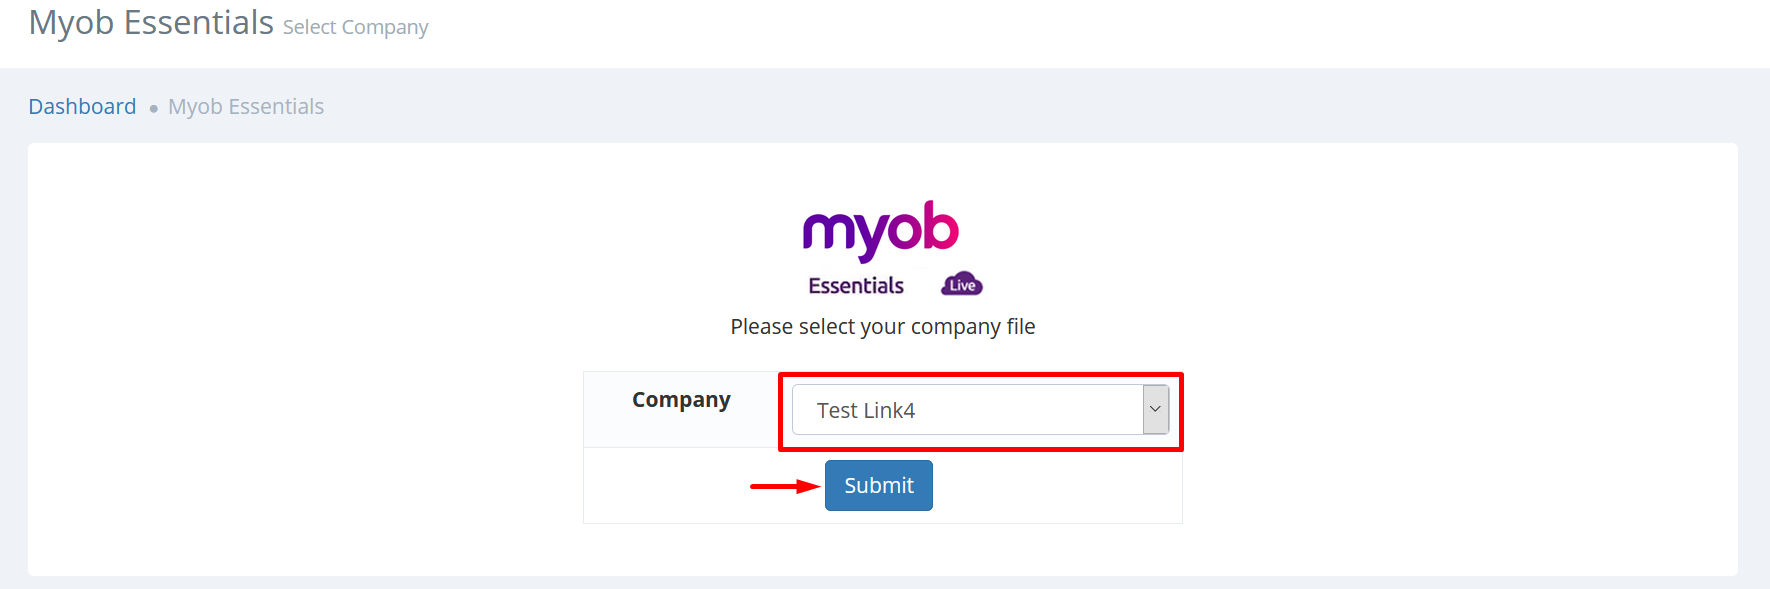The height and width of the screenshot is (589, 1770).
Task: Click the Myob Essentials breadcrumb item
Action: pos(246,107)
